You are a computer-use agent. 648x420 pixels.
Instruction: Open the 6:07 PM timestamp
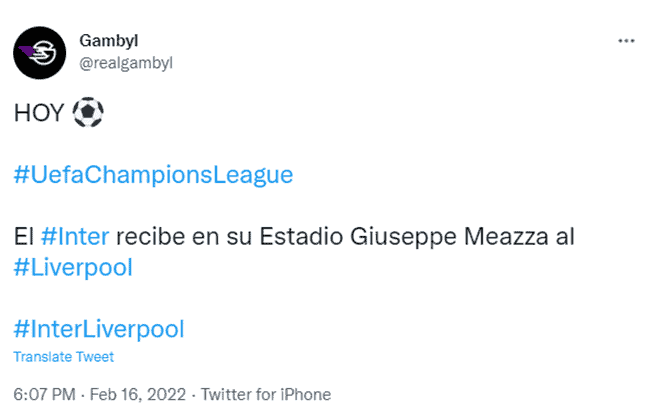tap(44, 394)
